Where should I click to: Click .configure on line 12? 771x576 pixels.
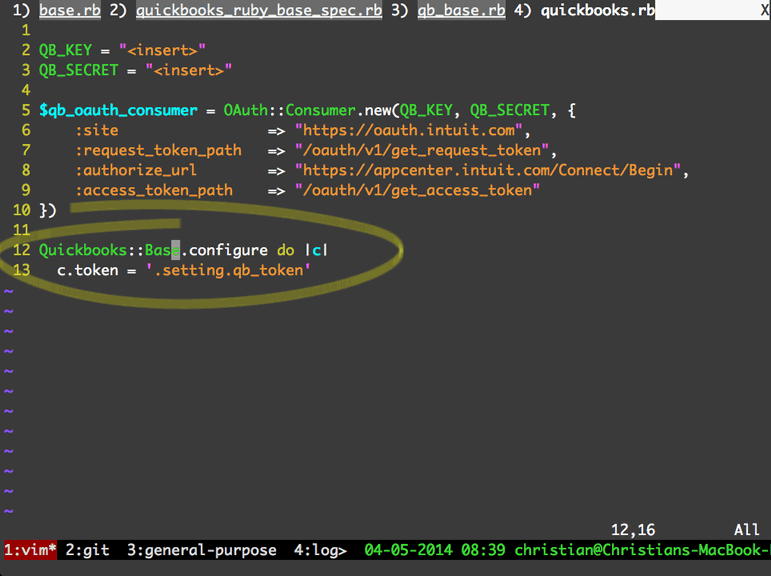pyautogui.click(x=224, y=250)
